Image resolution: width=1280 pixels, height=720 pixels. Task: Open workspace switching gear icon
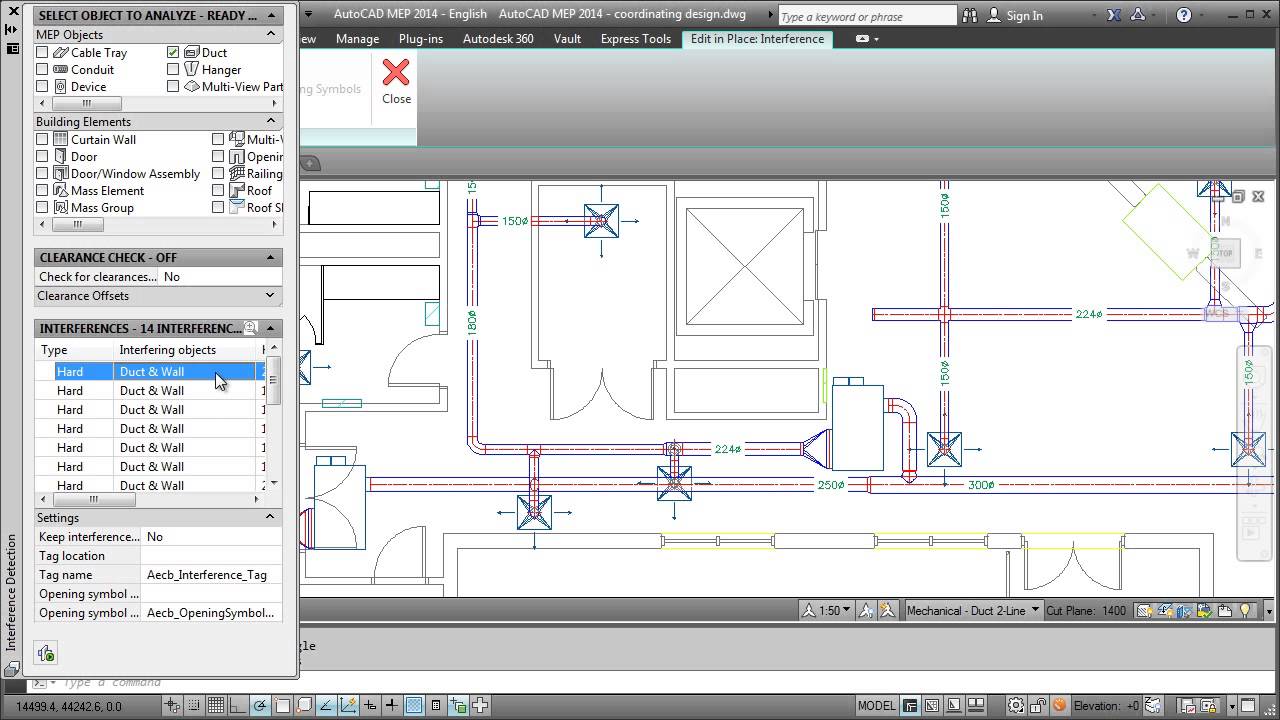coord(1016,705)
